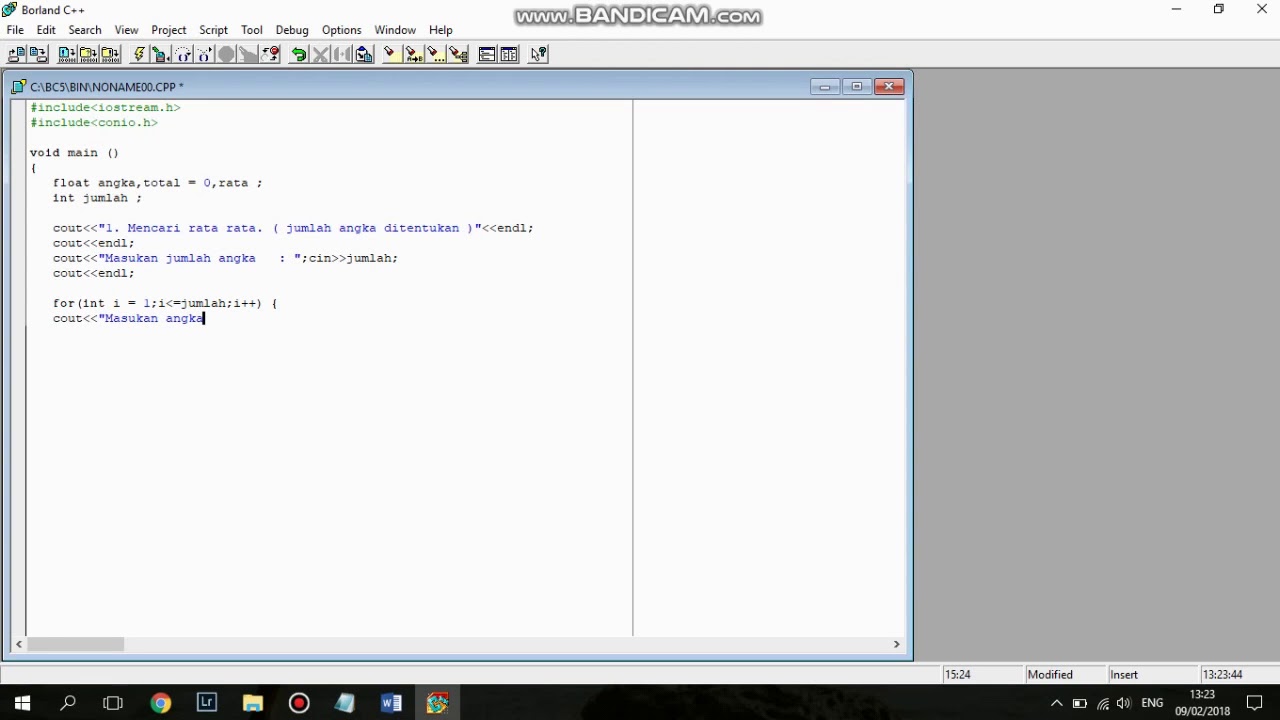The image size is (1280, 720).
Task: Open the Windows Start menu
Action: pos(22,703)
